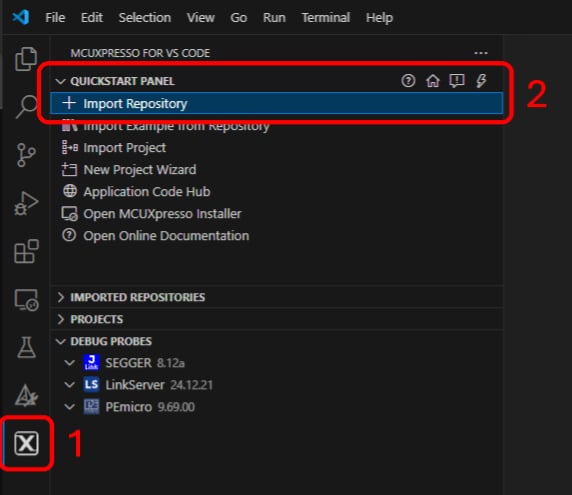Open the Help menu
The height and width of the screenshot is (495, 572).
(379, 18)
